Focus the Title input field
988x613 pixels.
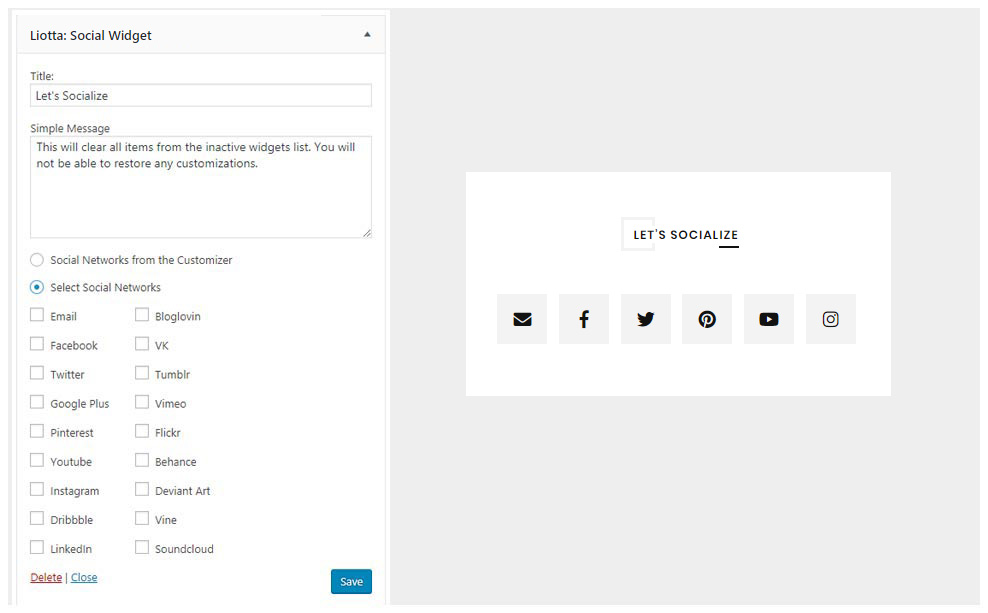[x=200, y=95]
